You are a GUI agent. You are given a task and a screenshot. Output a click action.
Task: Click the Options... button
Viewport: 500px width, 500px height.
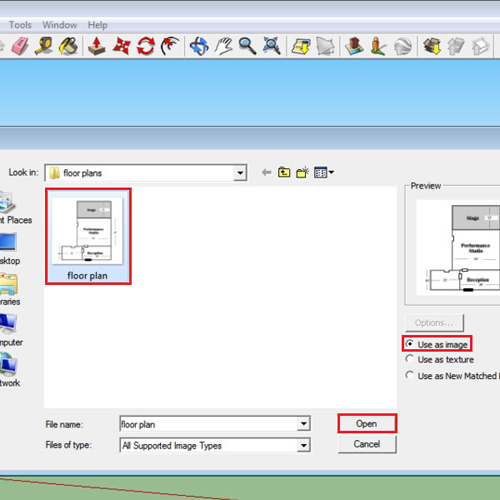[434, 323]
